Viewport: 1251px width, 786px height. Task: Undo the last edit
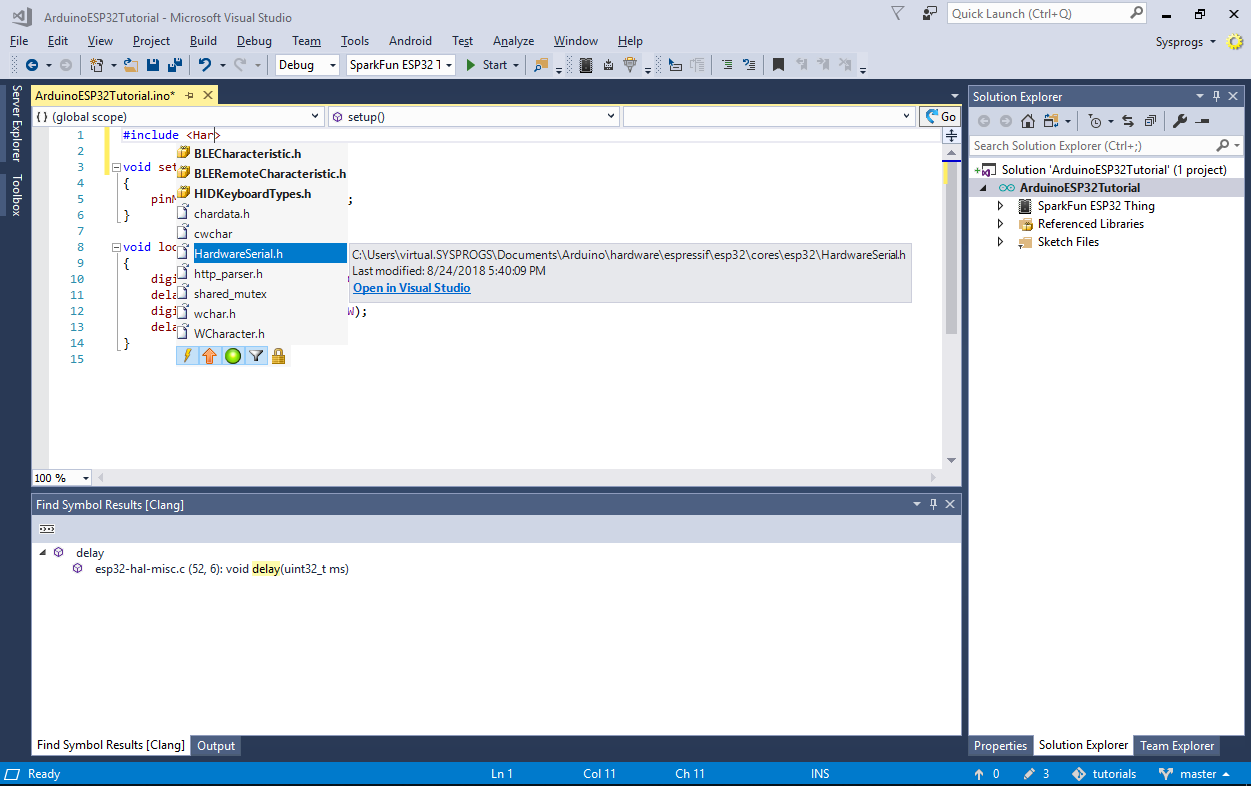205,65
